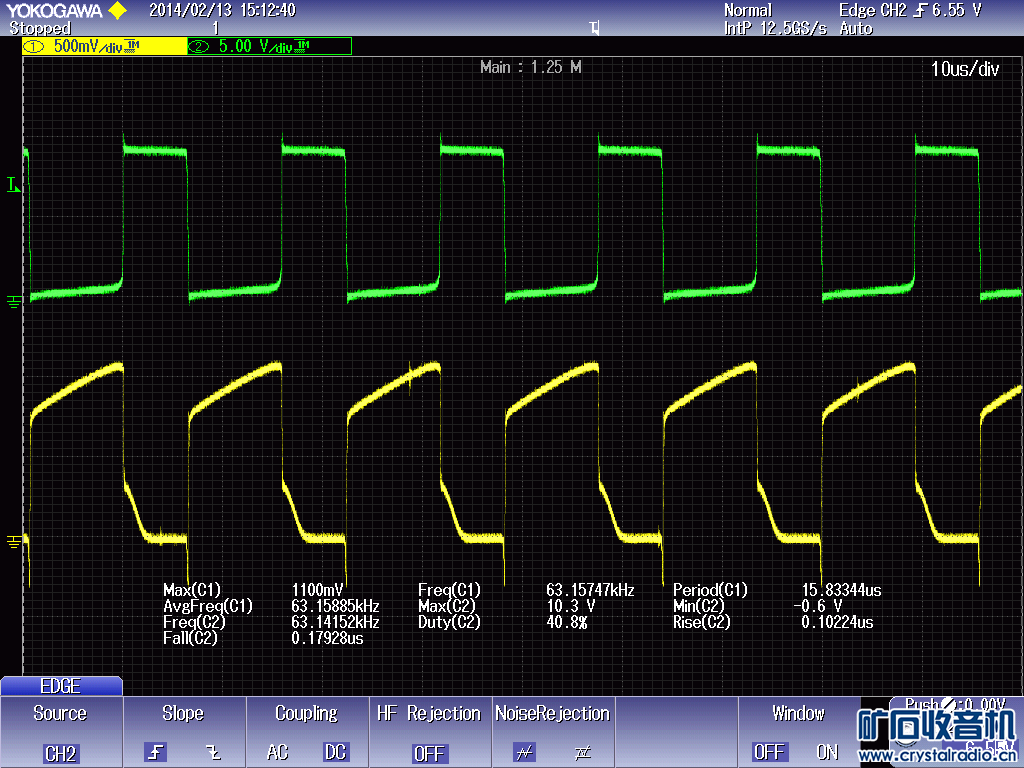Image resolution: width=1024 pixels, height=768 pixels.
Task: Click the CH2 ground level marker
Action: click(x=14, y=301)
